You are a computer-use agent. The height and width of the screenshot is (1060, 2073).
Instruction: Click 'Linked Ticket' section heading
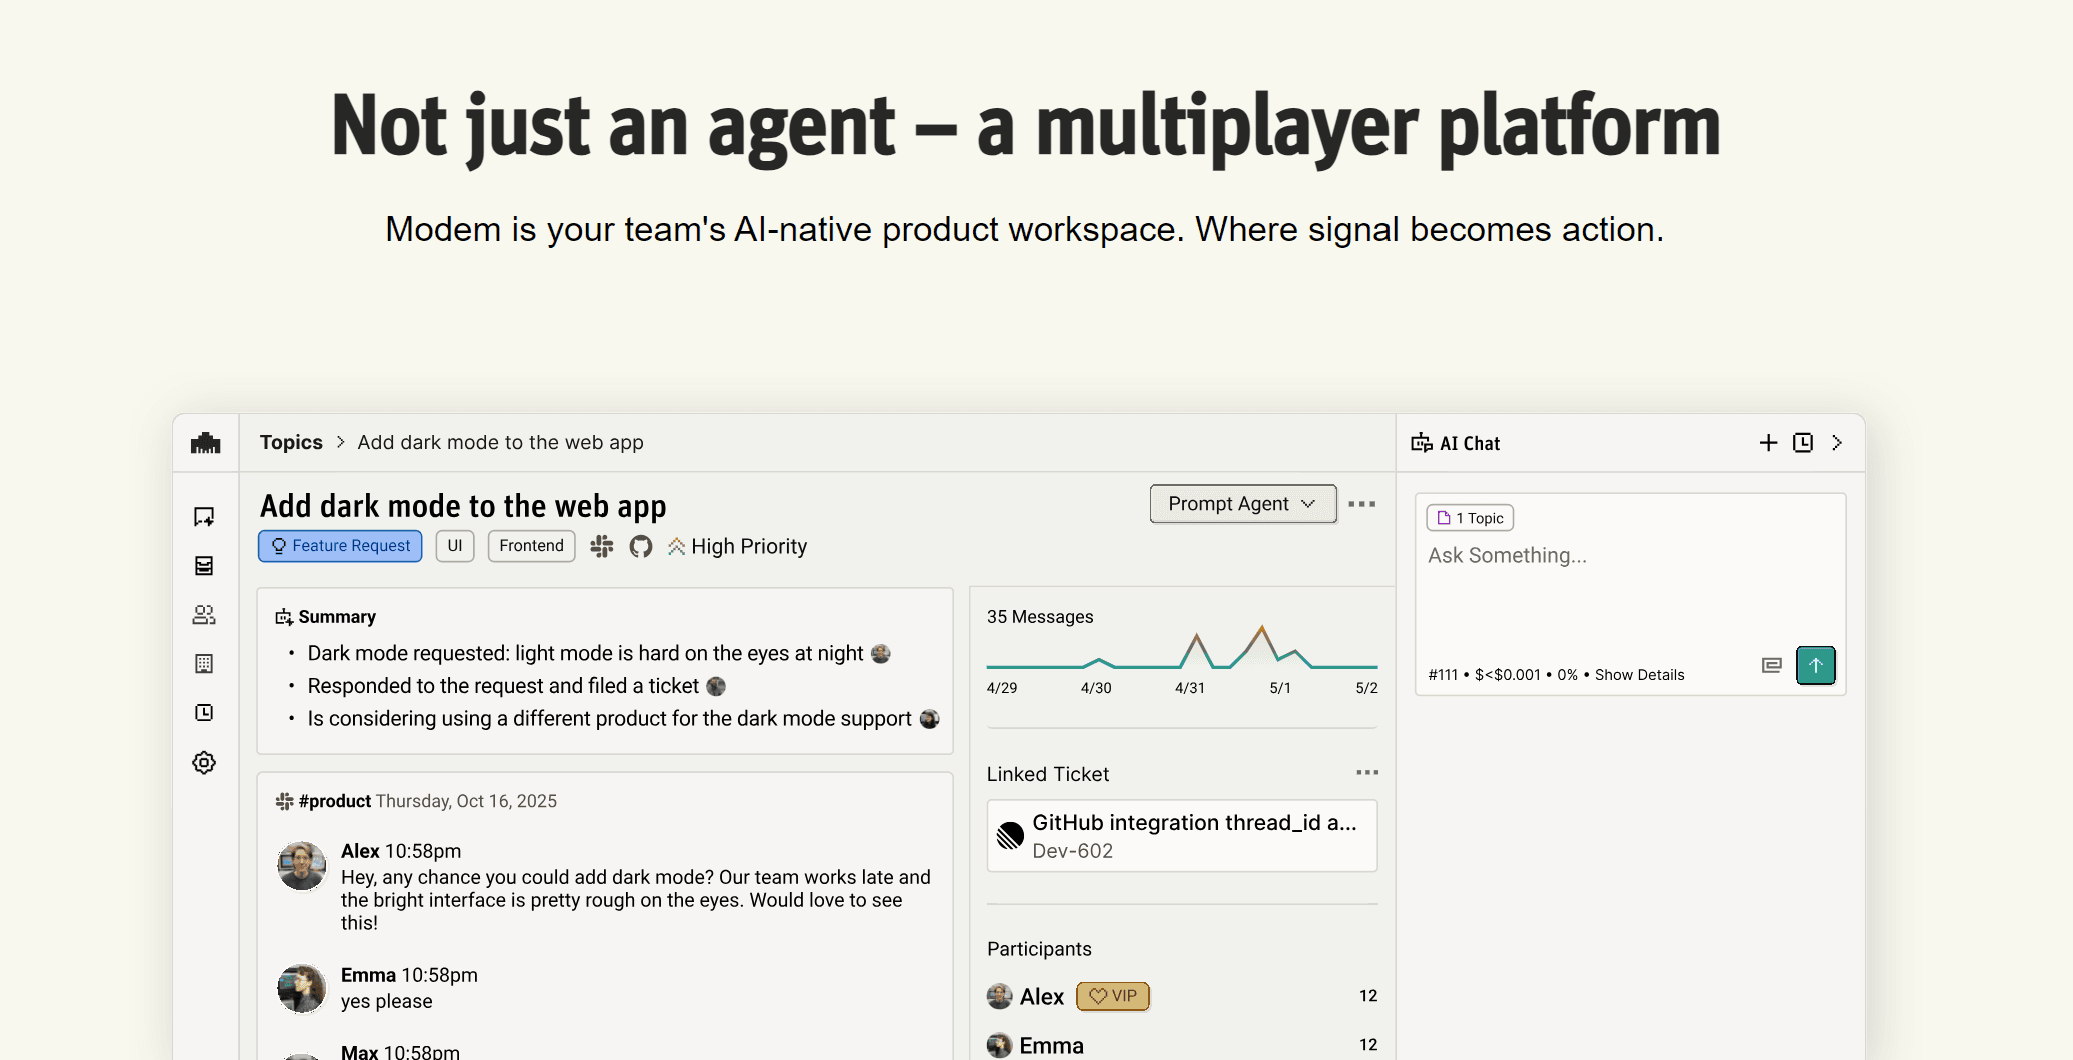click(x=1048, y=774)
